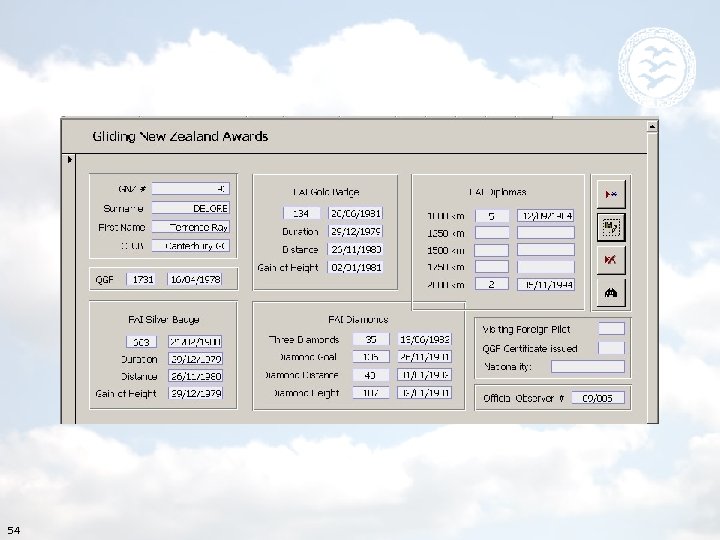720x540 pixels.
Task: Click the QGP number field 1731
Action: [x=141, y=279]
